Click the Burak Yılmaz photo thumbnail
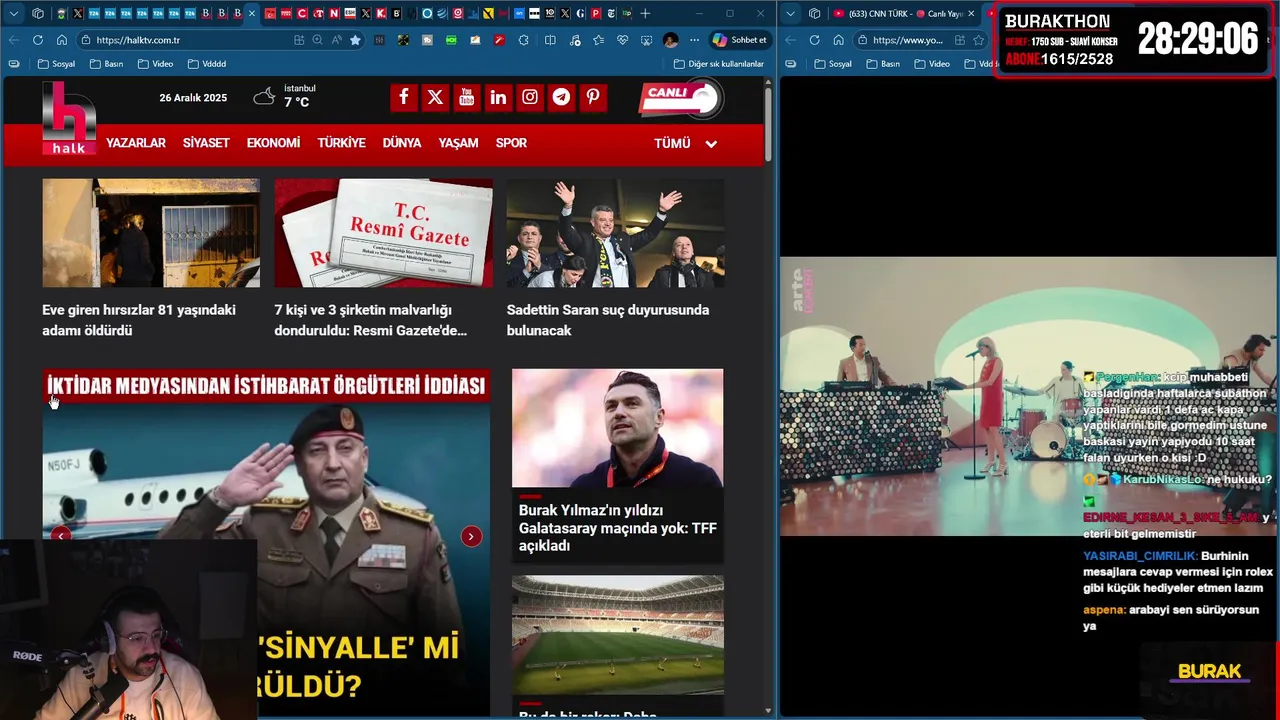1280x720 pixels. (x=617, y=428)
